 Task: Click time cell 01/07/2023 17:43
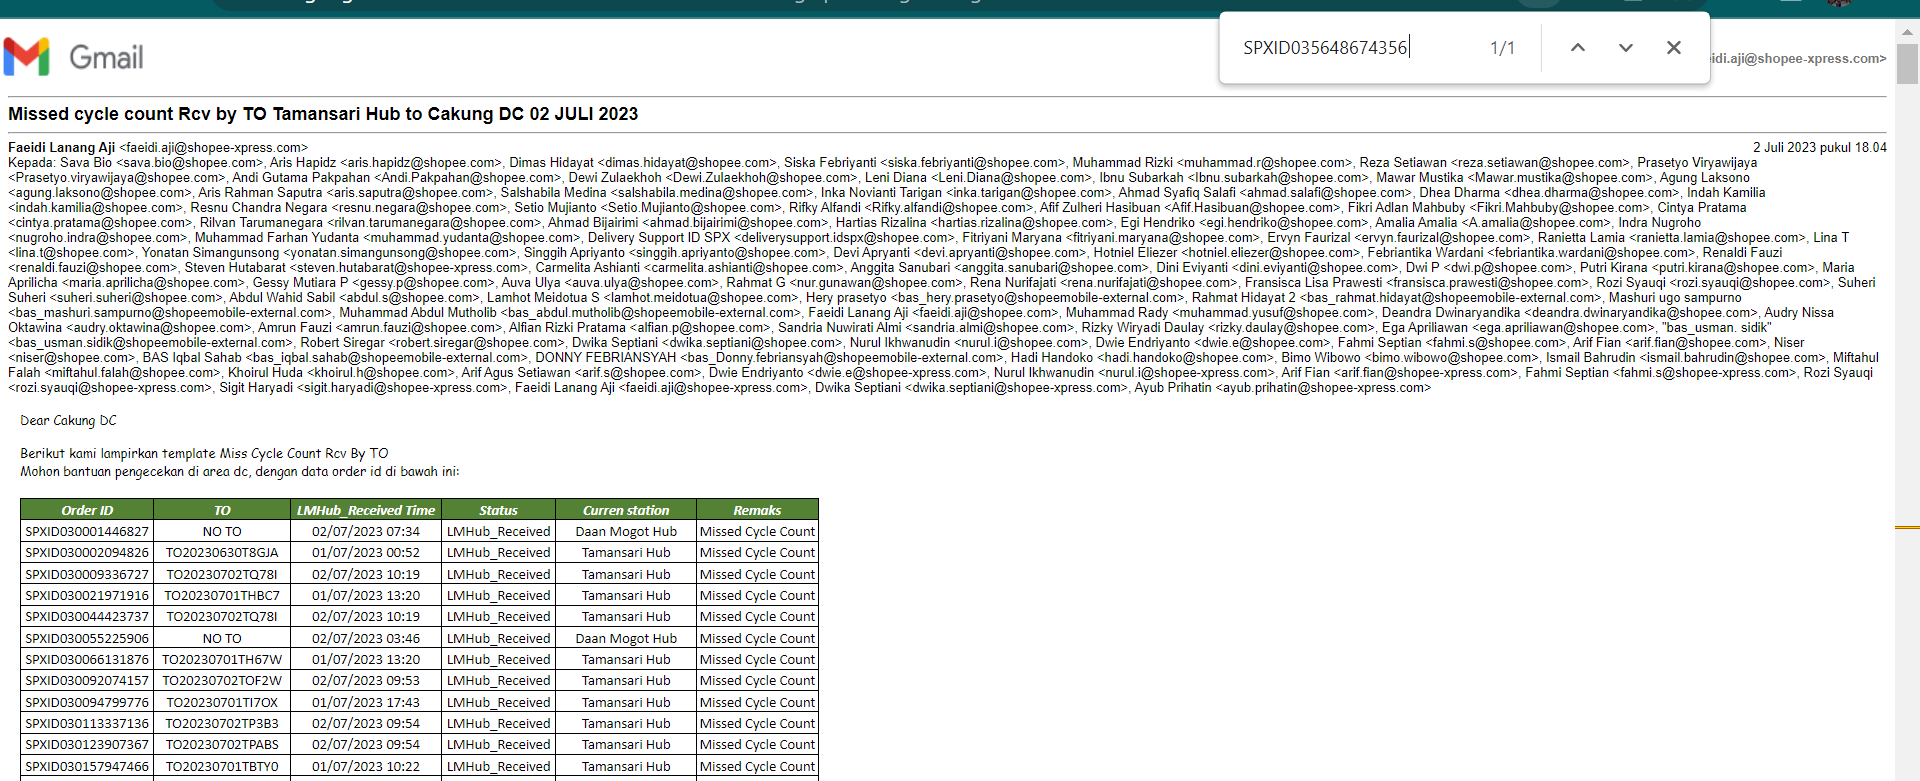coord(366,703)
